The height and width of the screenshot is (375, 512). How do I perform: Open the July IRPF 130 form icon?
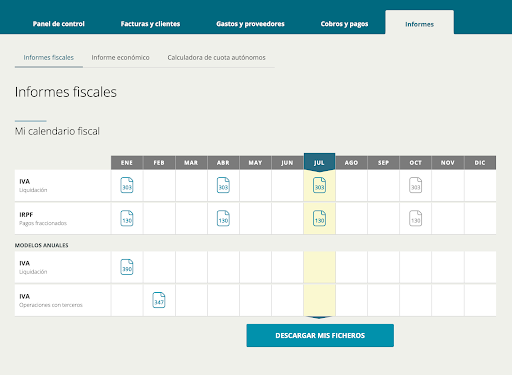tap(319, 218)
